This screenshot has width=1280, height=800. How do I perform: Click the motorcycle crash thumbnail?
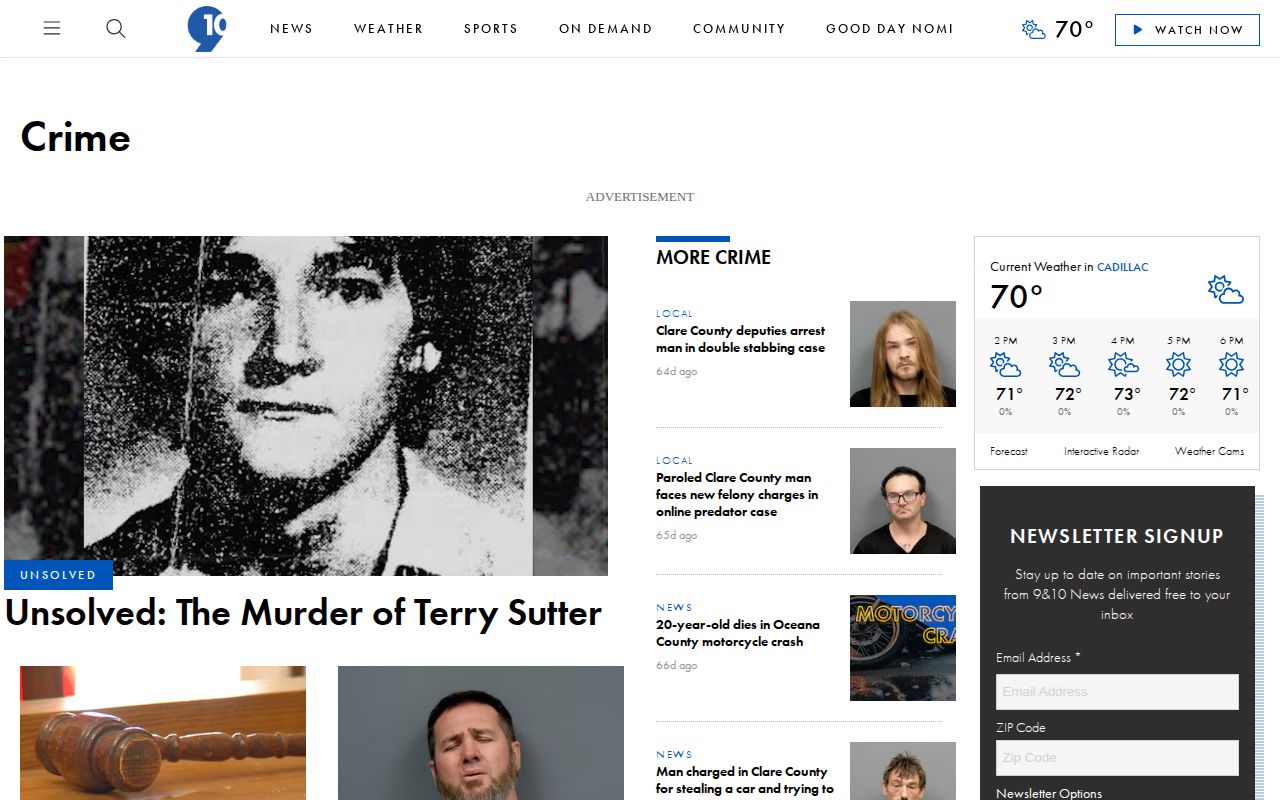903,648
